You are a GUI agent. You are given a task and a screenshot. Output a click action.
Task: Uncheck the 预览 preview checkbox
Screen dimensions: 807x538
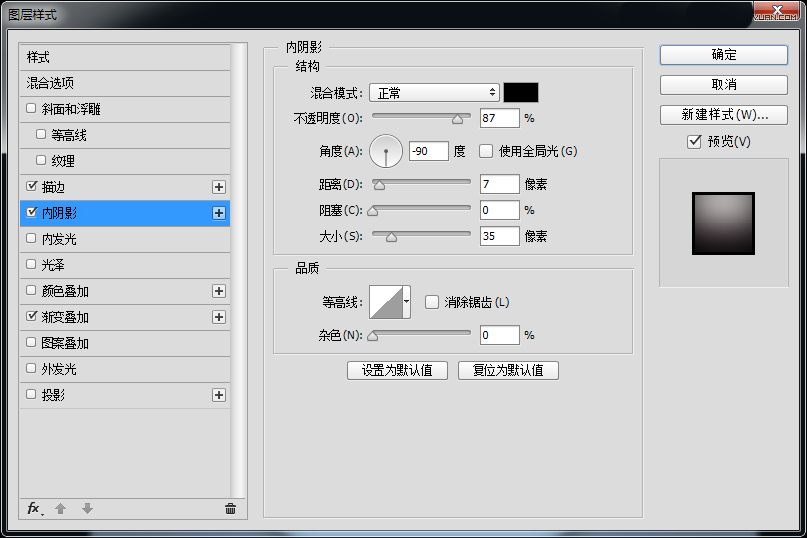coord(695,141)
